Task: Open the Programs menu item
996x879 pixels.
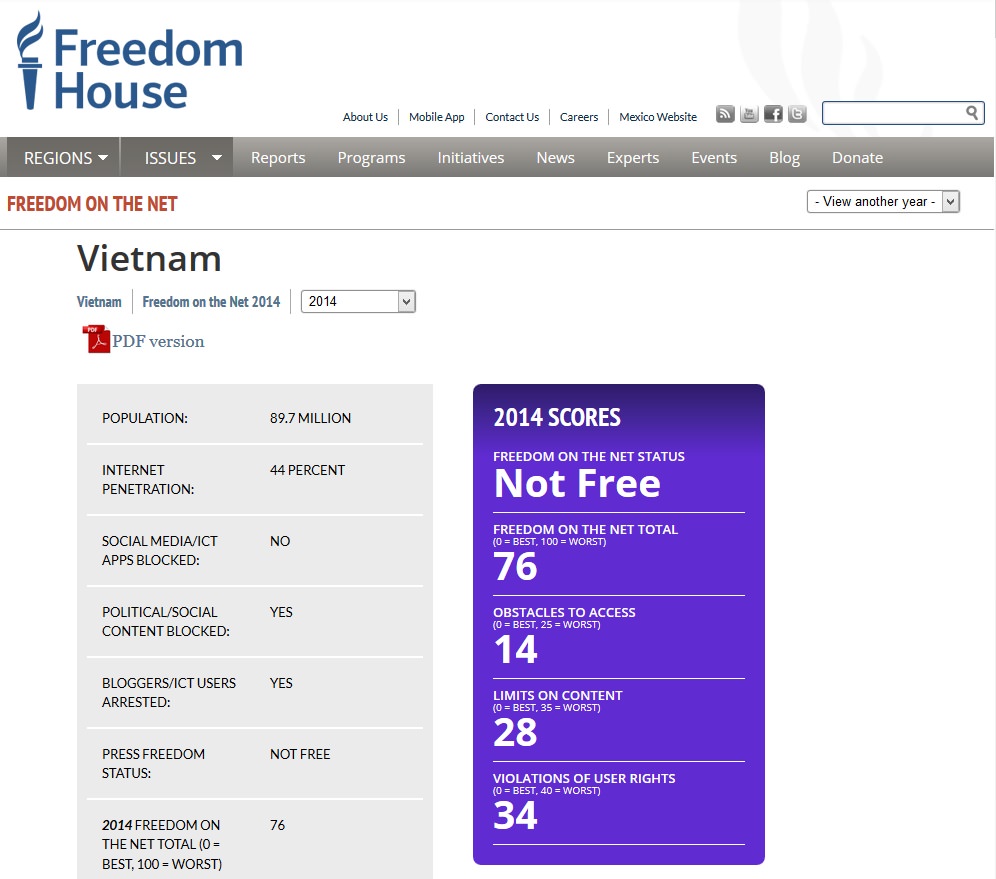Action: click(x=371, y=158)
